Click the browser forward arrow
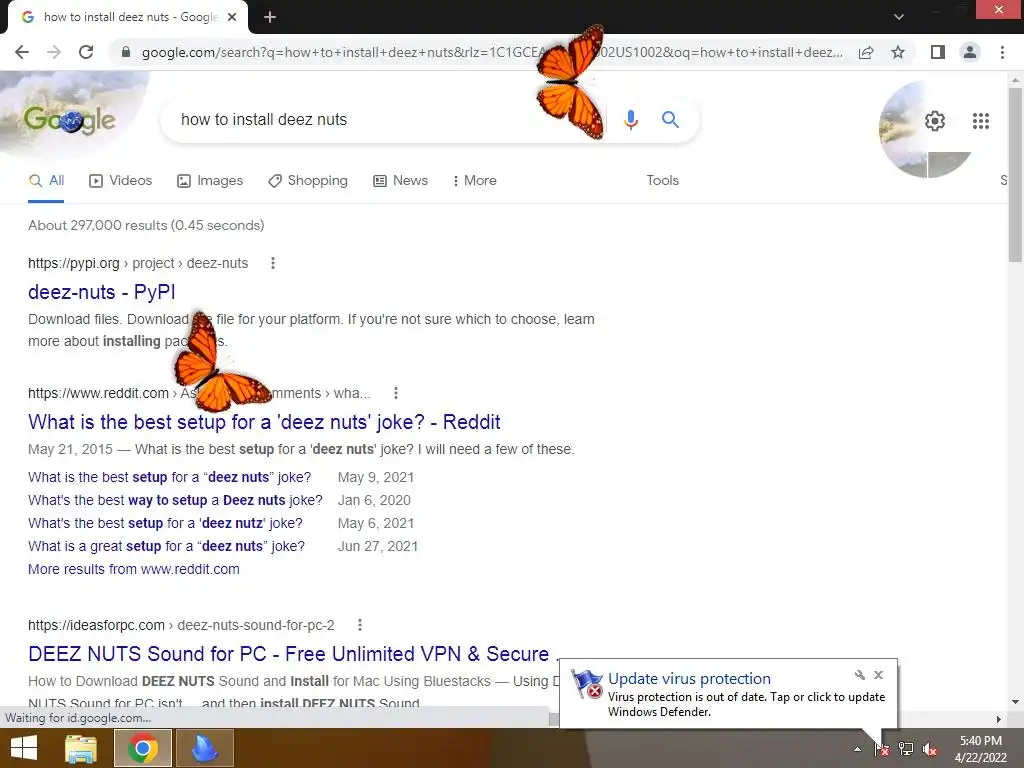 tap(54, 52)
